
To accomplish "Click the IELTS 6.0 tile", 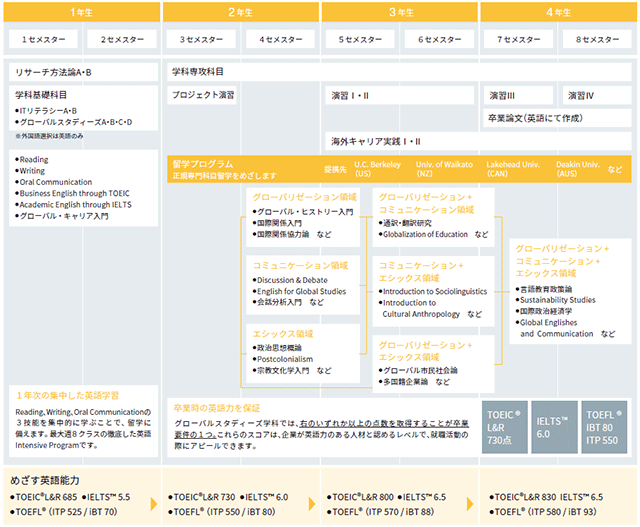I will [x=554, y=427].
